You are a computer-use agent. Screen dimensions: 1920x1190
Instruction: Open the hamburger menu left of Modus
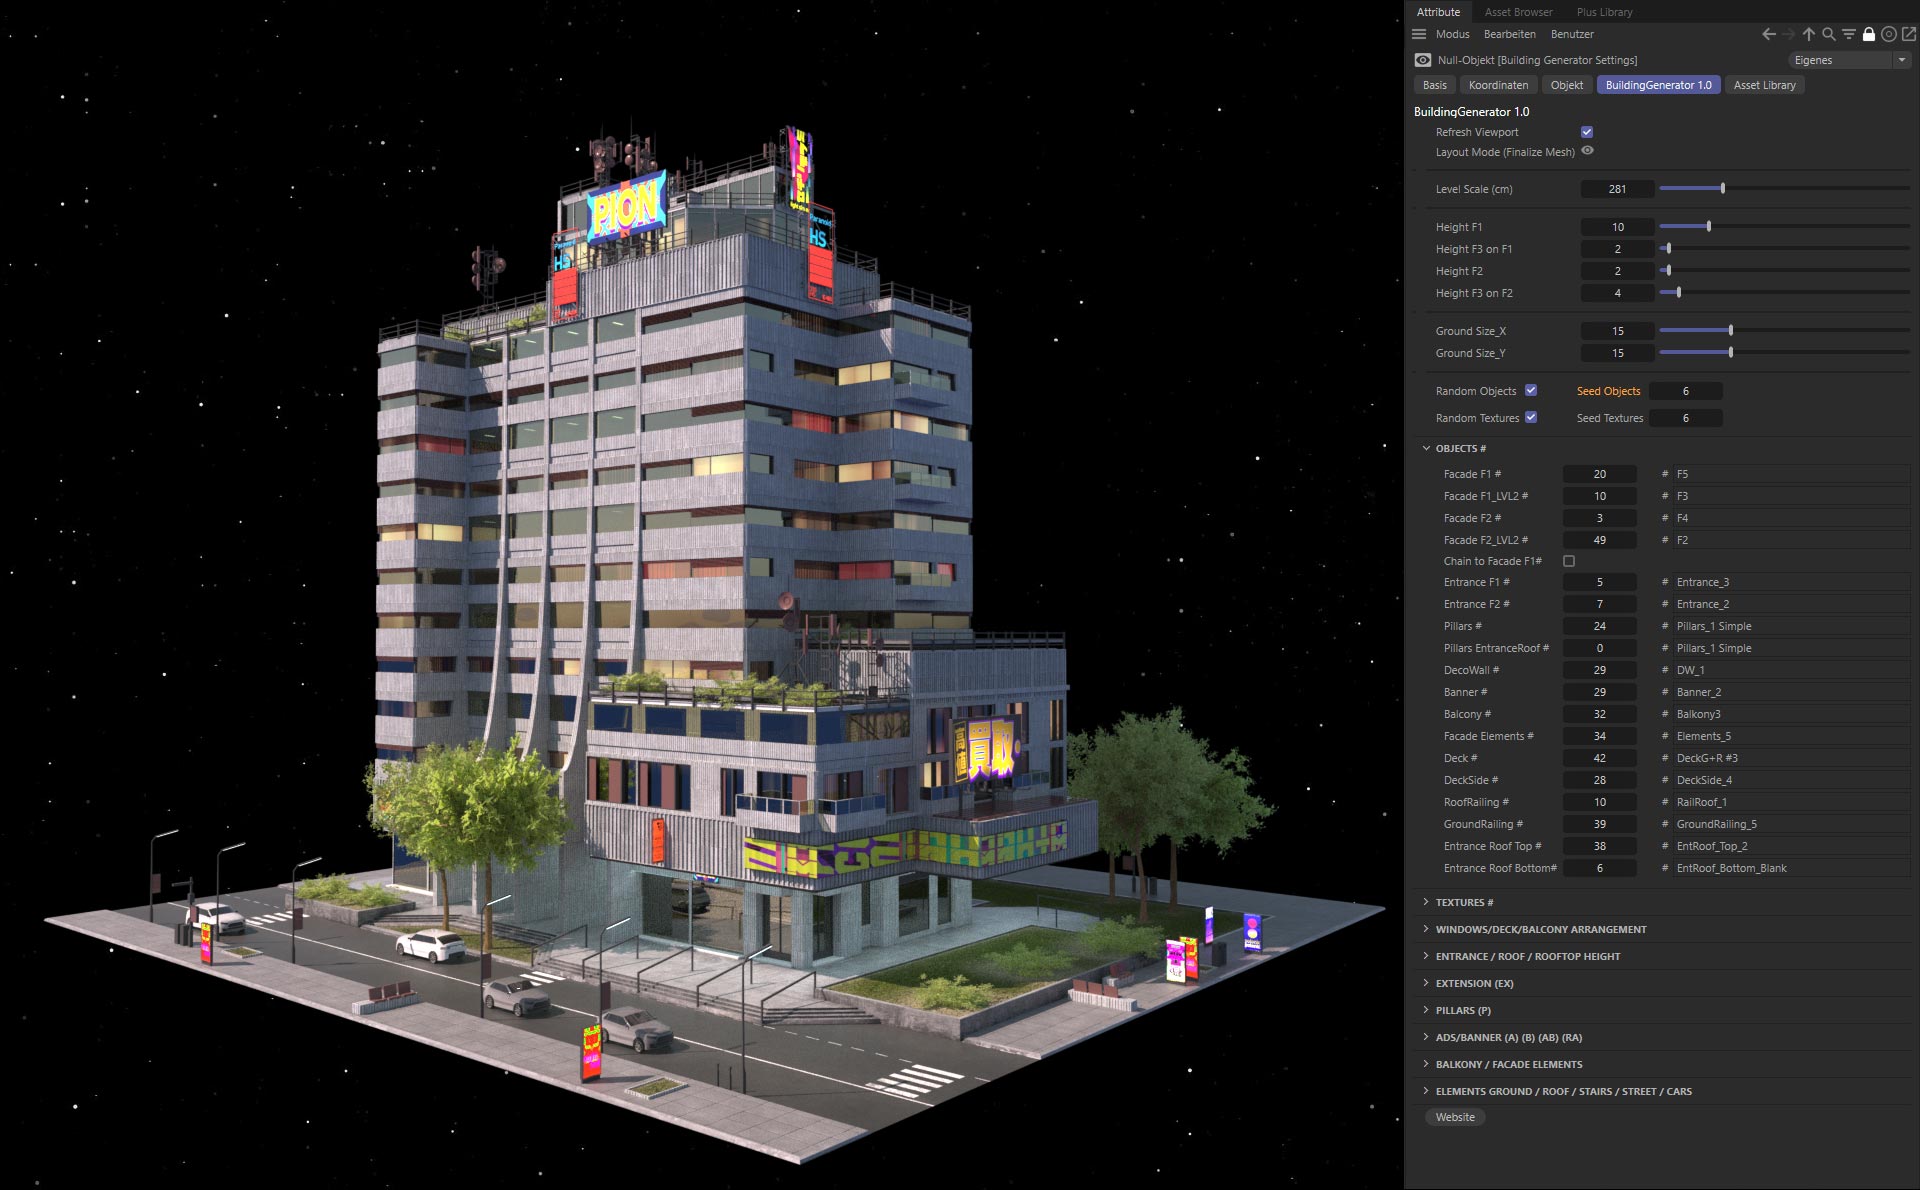point(1419,34)
